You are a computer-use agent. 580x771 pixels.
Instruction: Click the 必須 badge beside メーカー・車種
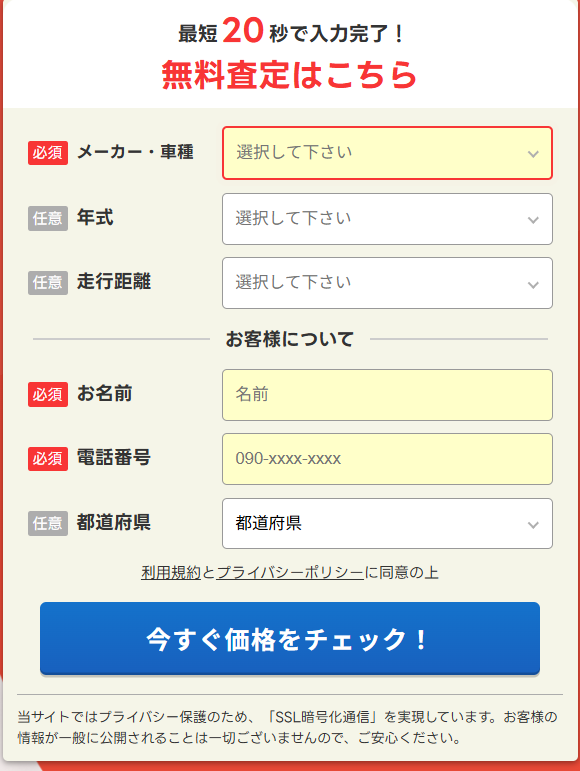[x=48, y=153]
